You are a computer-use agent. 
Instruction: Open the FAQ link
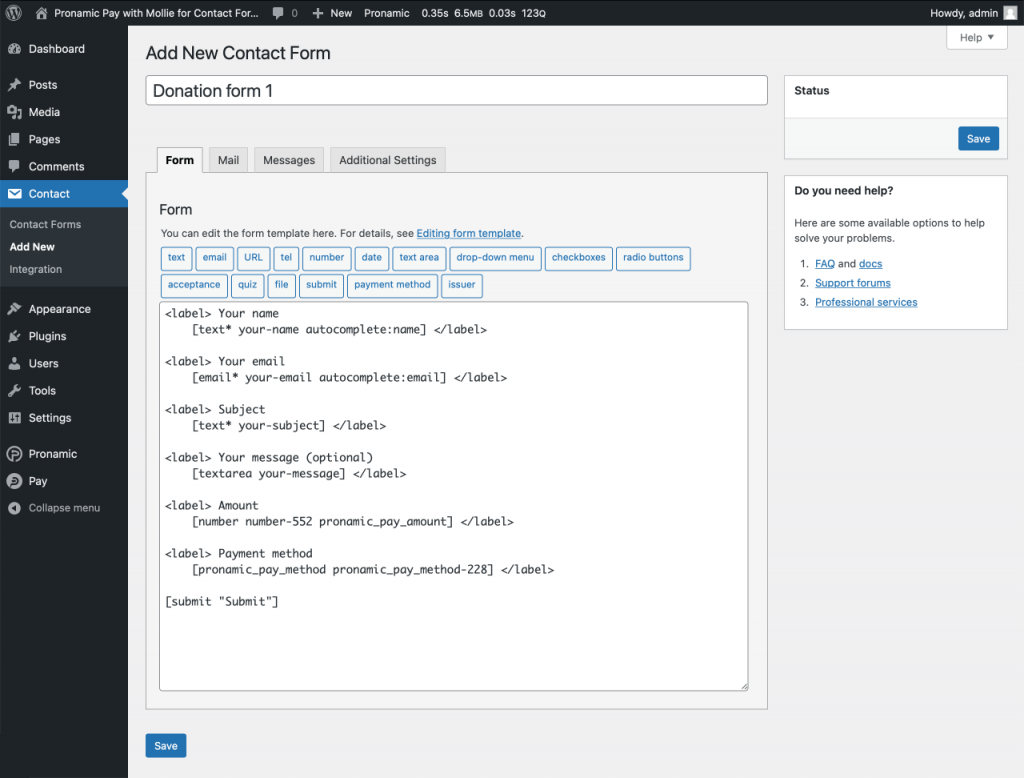(825, 264)
